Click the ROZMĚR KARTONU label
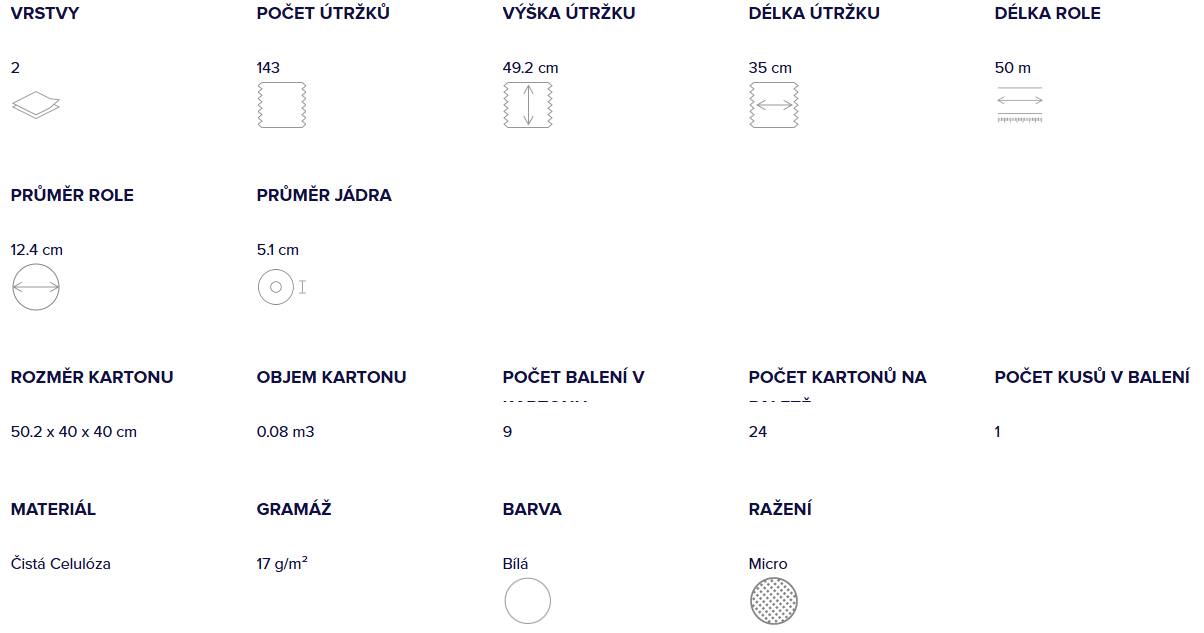 pyautogui.click(x=92, y=377)
